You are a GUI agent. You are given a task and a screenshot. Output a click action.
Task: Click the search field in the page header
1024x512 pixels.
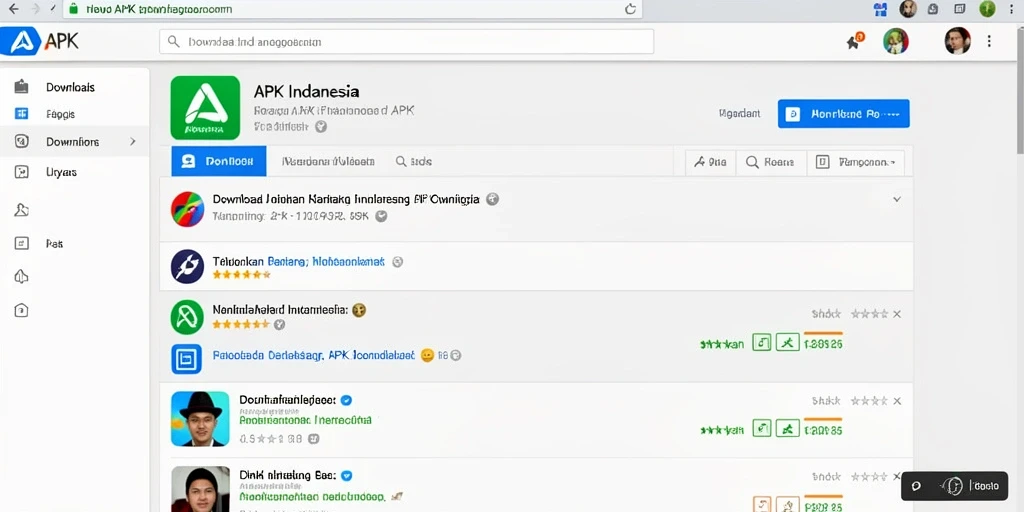(x=406, y=41)
